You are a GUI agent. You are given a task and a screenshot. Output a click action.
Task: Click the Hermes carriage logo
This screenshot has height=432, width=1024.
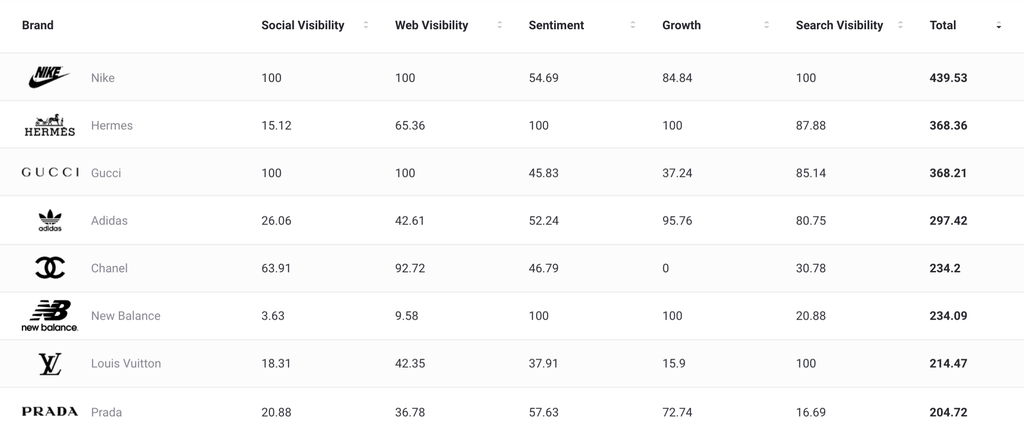pos(49,125)
